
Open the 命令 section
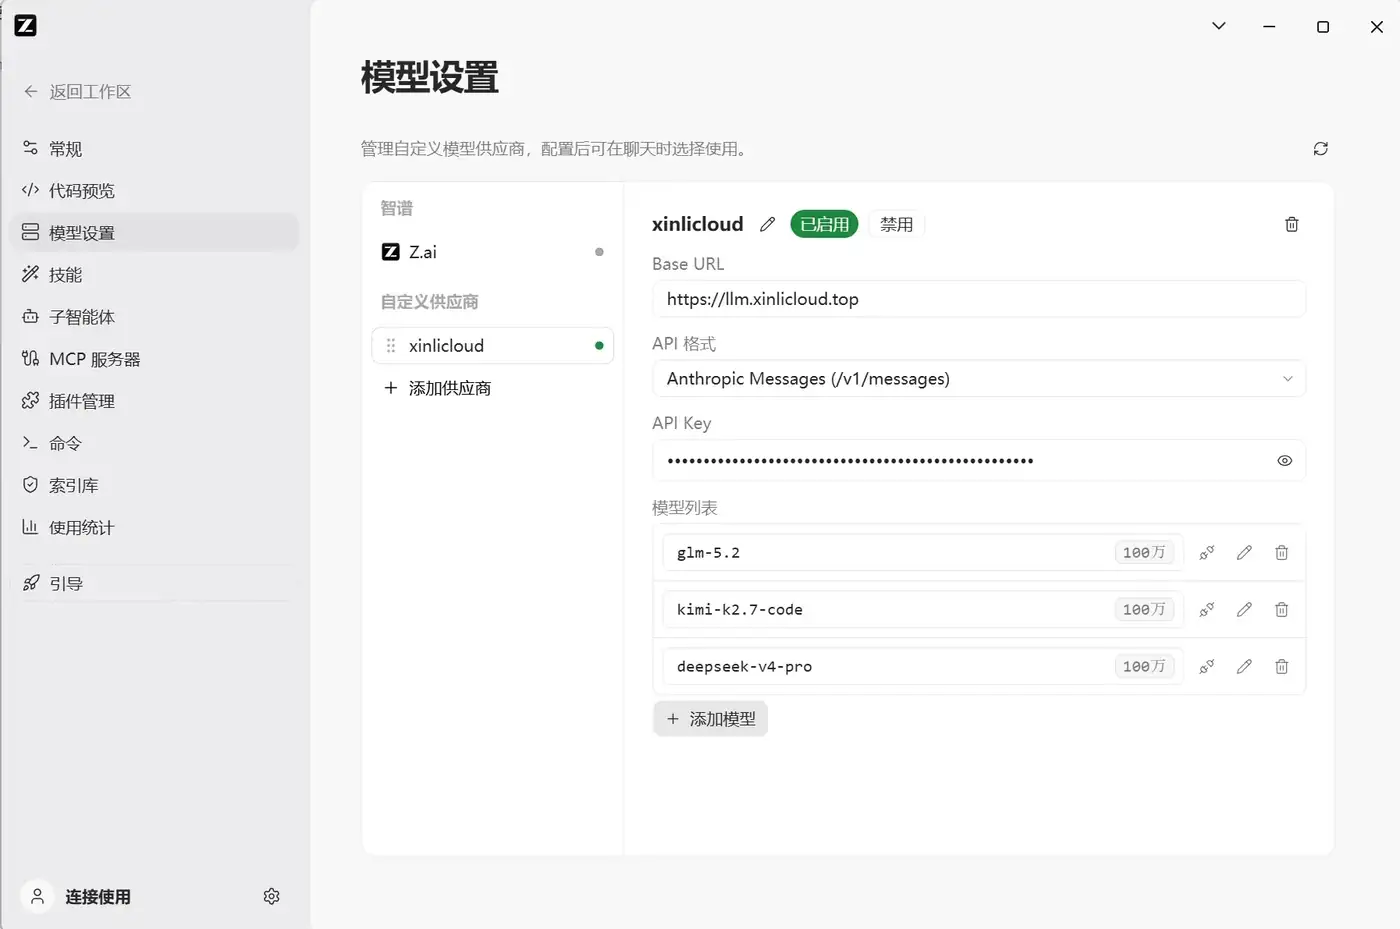click(154, 443)
